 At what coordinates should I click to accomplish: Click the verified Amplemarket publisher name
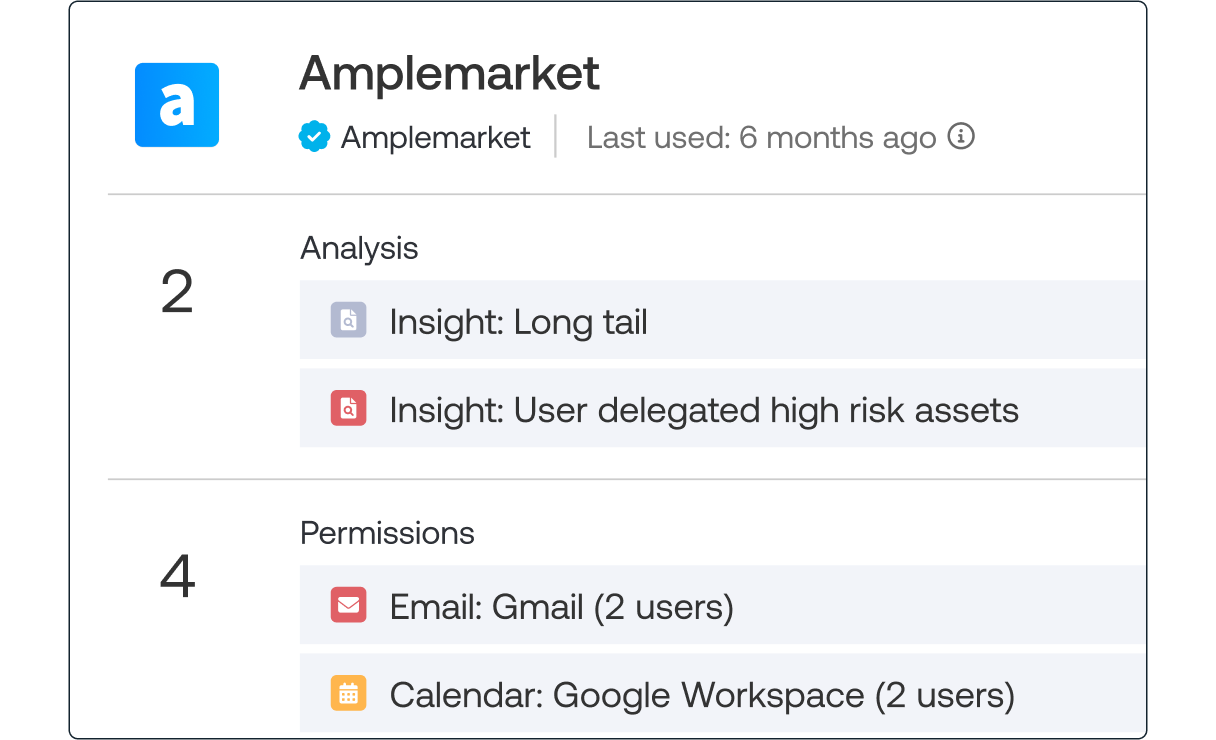pyautogui.click(x=435, y=137)
